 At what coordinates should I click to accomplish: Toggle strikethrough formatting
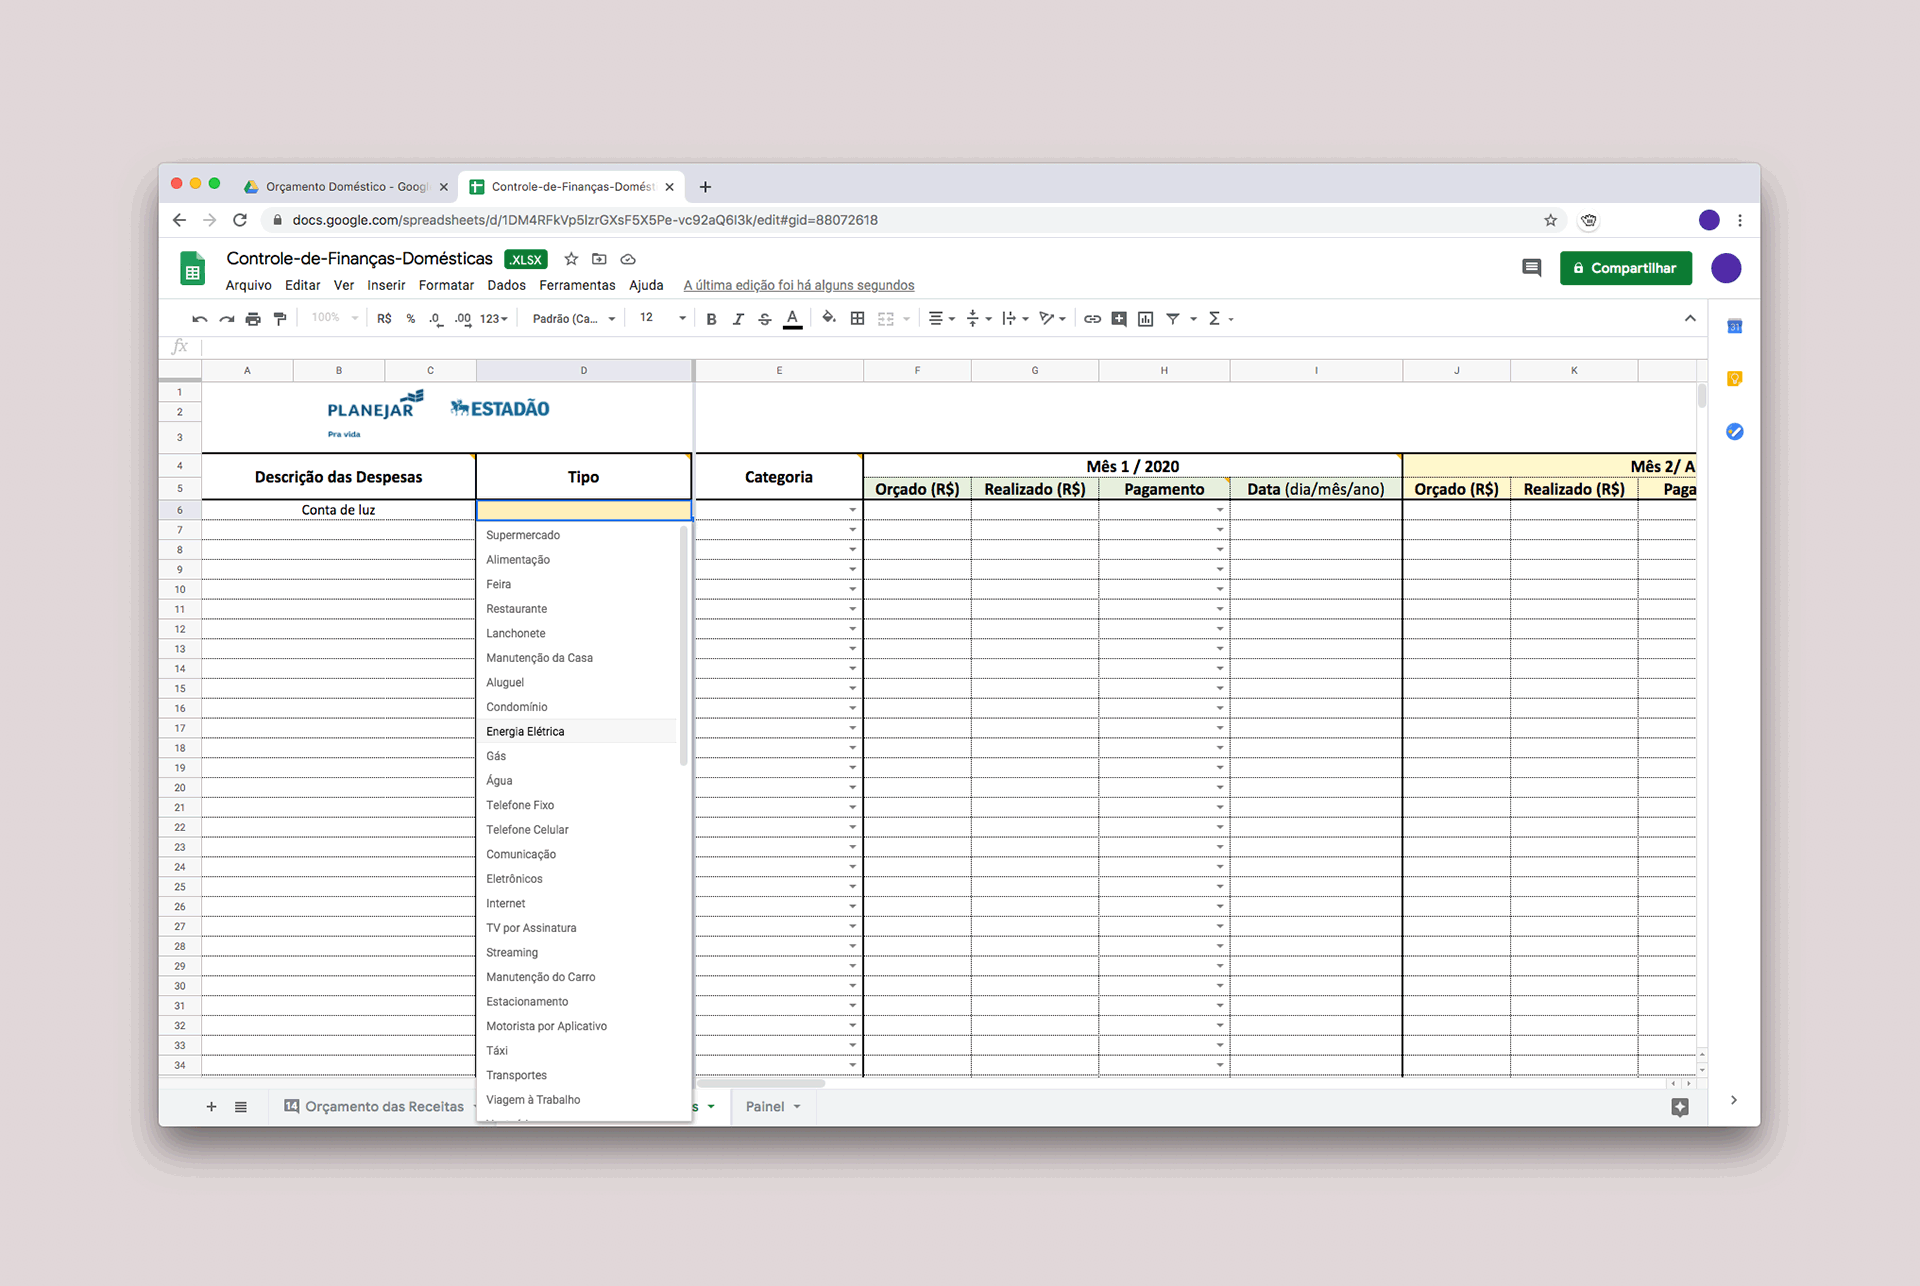click(x=765, y=319)
